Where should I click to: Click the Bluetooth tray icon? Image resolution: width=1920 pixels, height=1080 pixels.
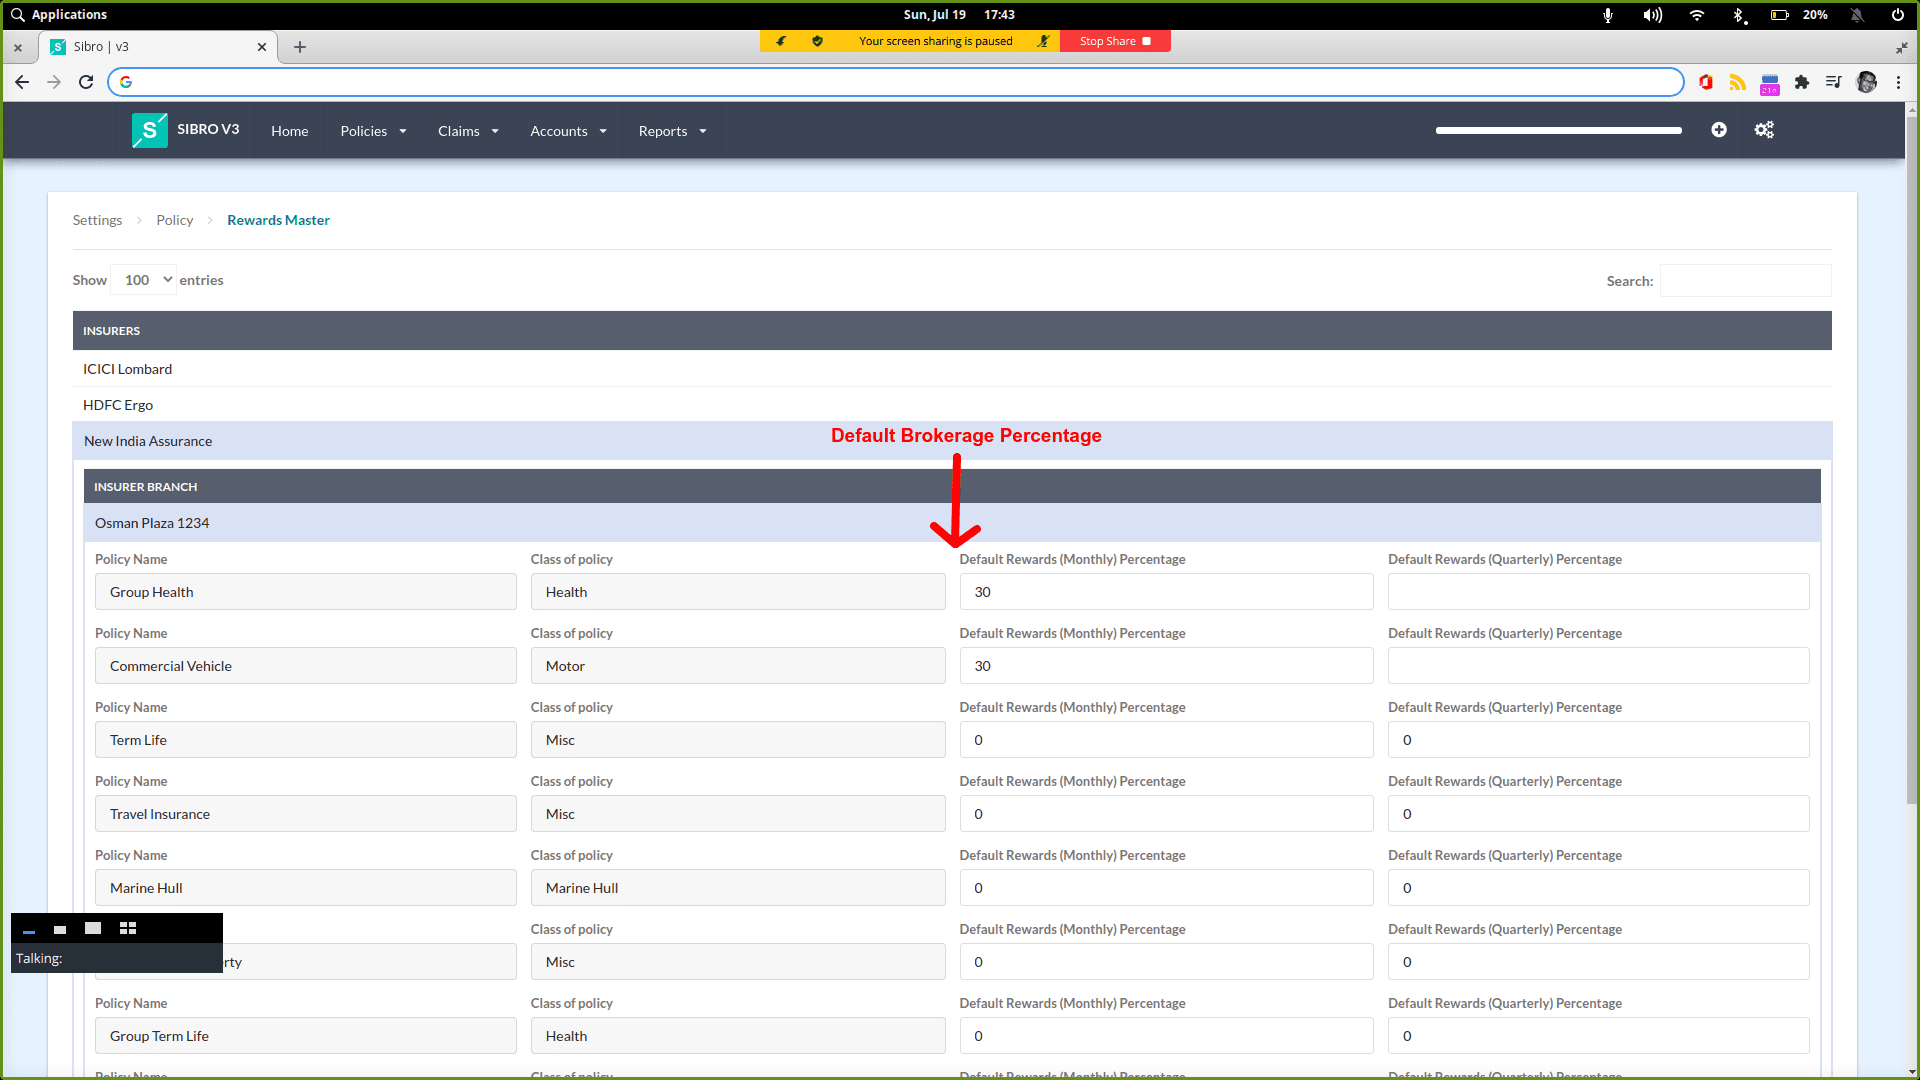click(x=1739, y=15)
